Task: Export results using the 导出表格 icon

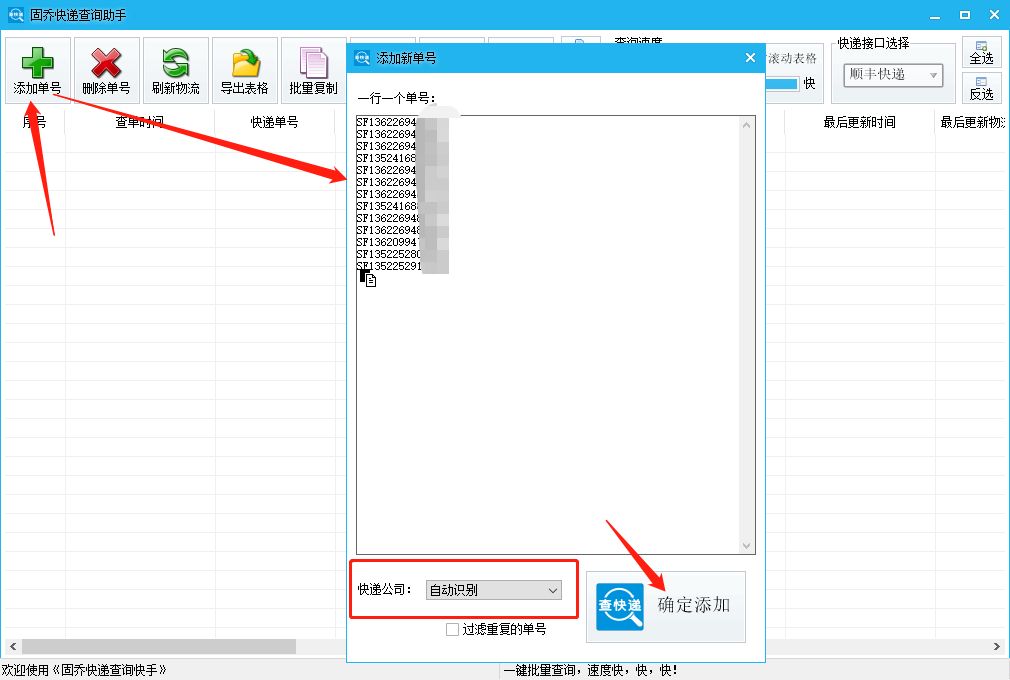Action: [x=243, y=68]
